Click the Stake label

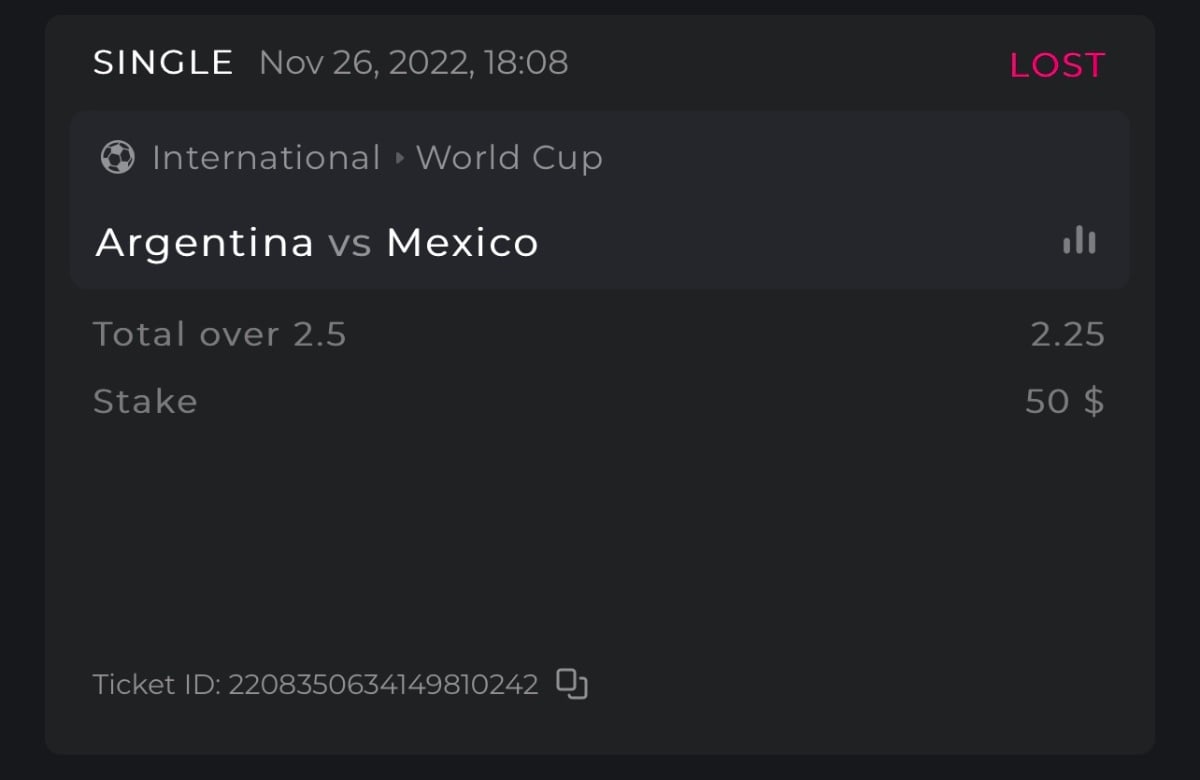pyautogui.click(x=145, y=402)
